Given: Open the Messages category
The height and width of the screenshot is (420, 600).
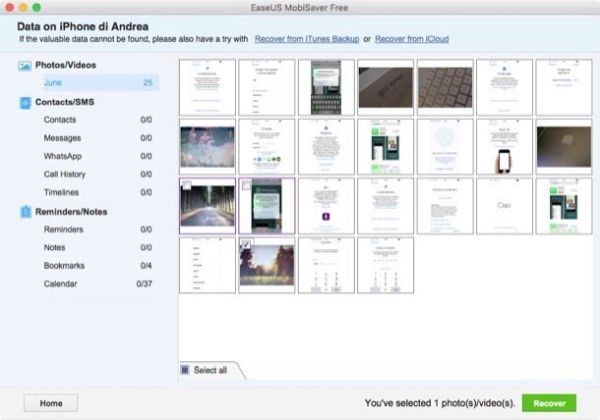Looking at the screenshot, I should [62, 138].
